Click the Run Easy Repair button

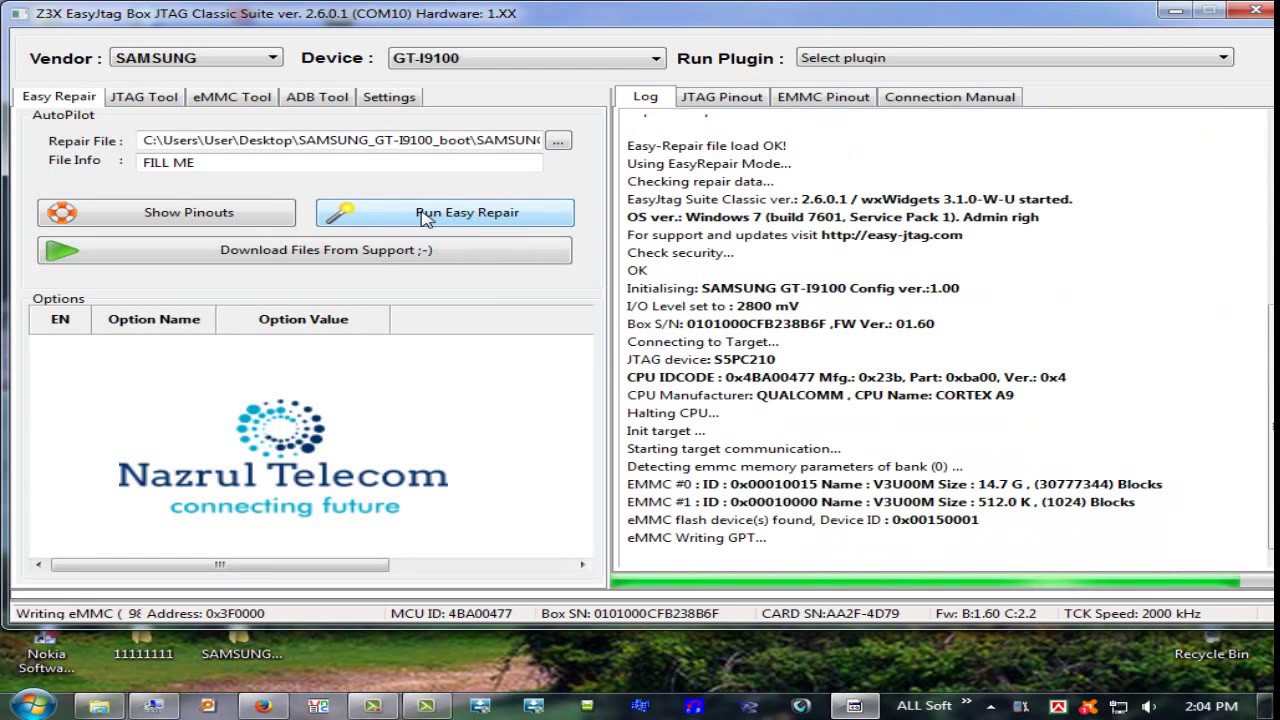pyautogui.click(x=445, y=213)
